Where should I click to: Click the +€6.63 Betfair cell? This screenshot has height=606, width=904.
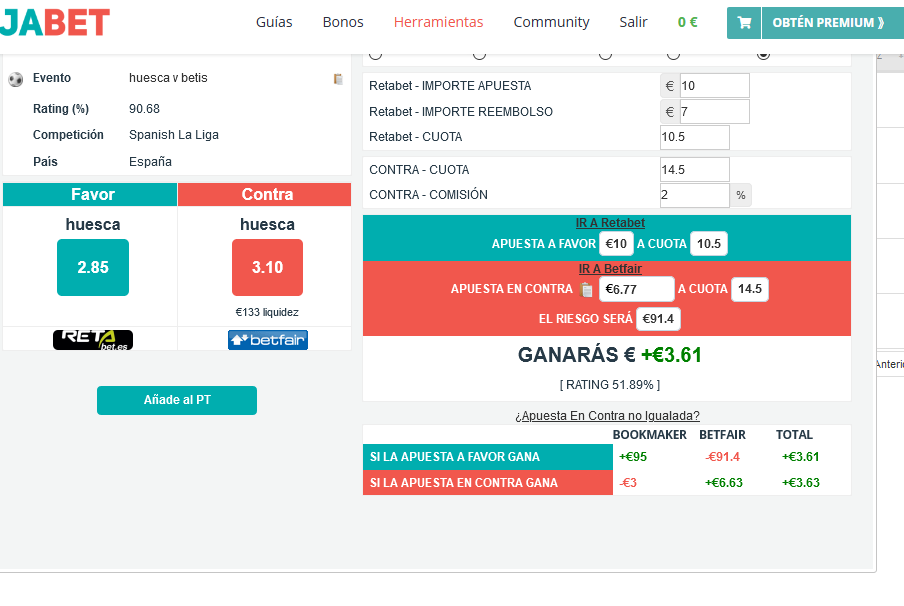tap(724, 483)
